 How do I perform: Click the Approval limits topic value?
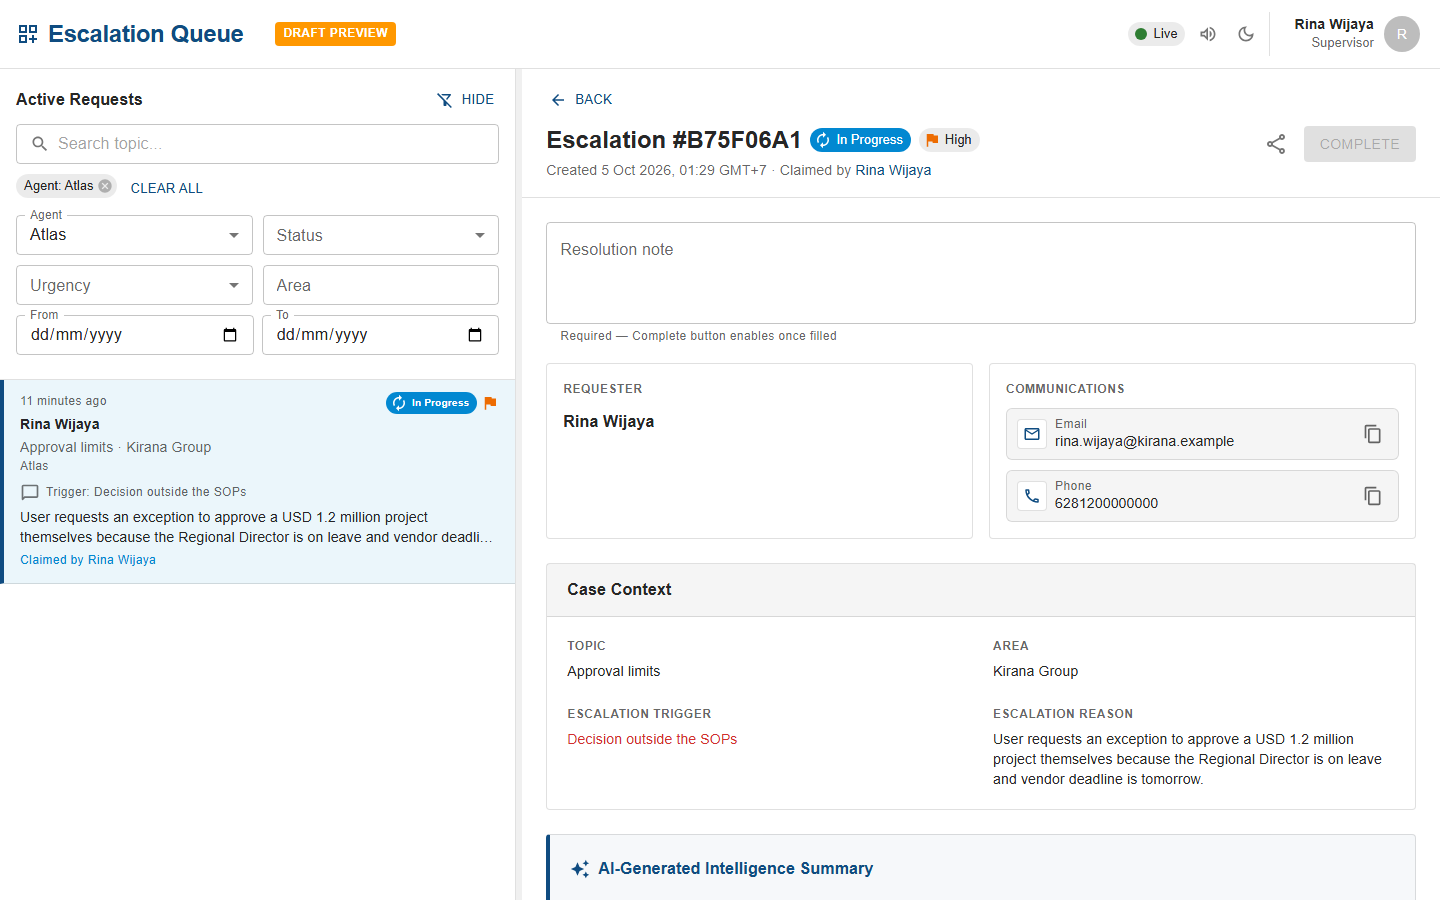click(x=613, y=671)
